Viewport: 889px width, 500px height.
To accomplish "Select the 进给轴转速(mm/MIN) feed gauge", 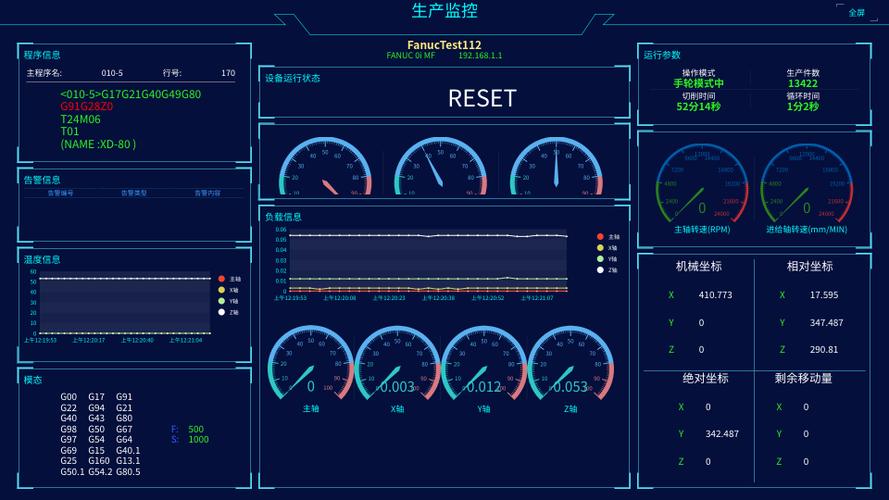I will tap(806, 189).
